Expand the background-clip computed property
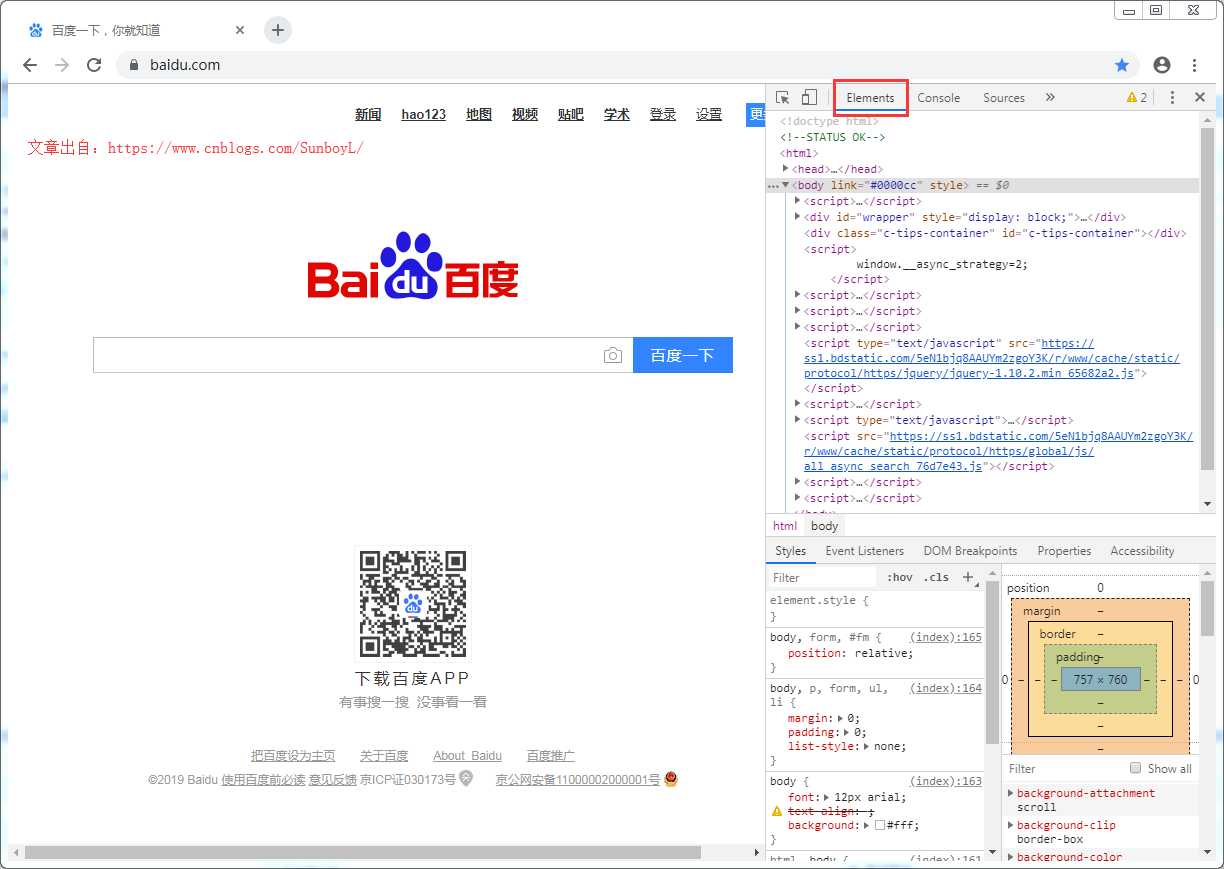 click(x=1011, y=825)
